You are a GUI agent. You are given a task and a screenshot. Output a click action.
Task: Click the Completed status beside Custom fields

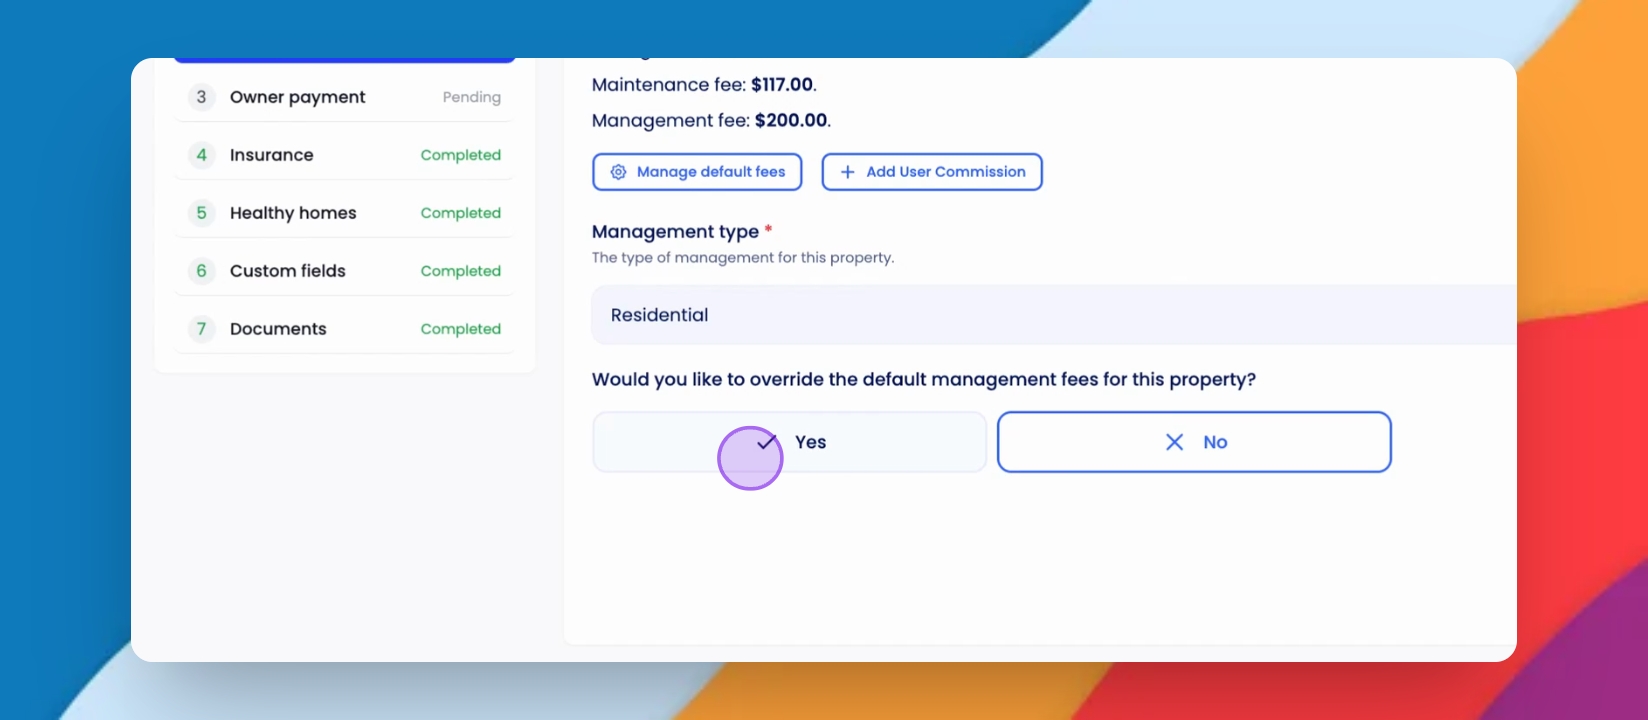click(461, 271)
